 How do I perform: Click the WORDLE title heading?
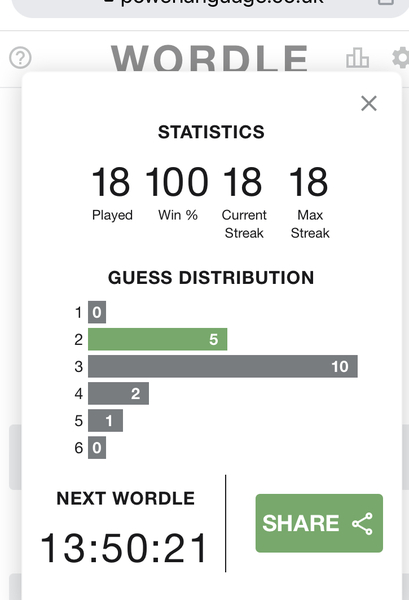[x=209, y=58]
